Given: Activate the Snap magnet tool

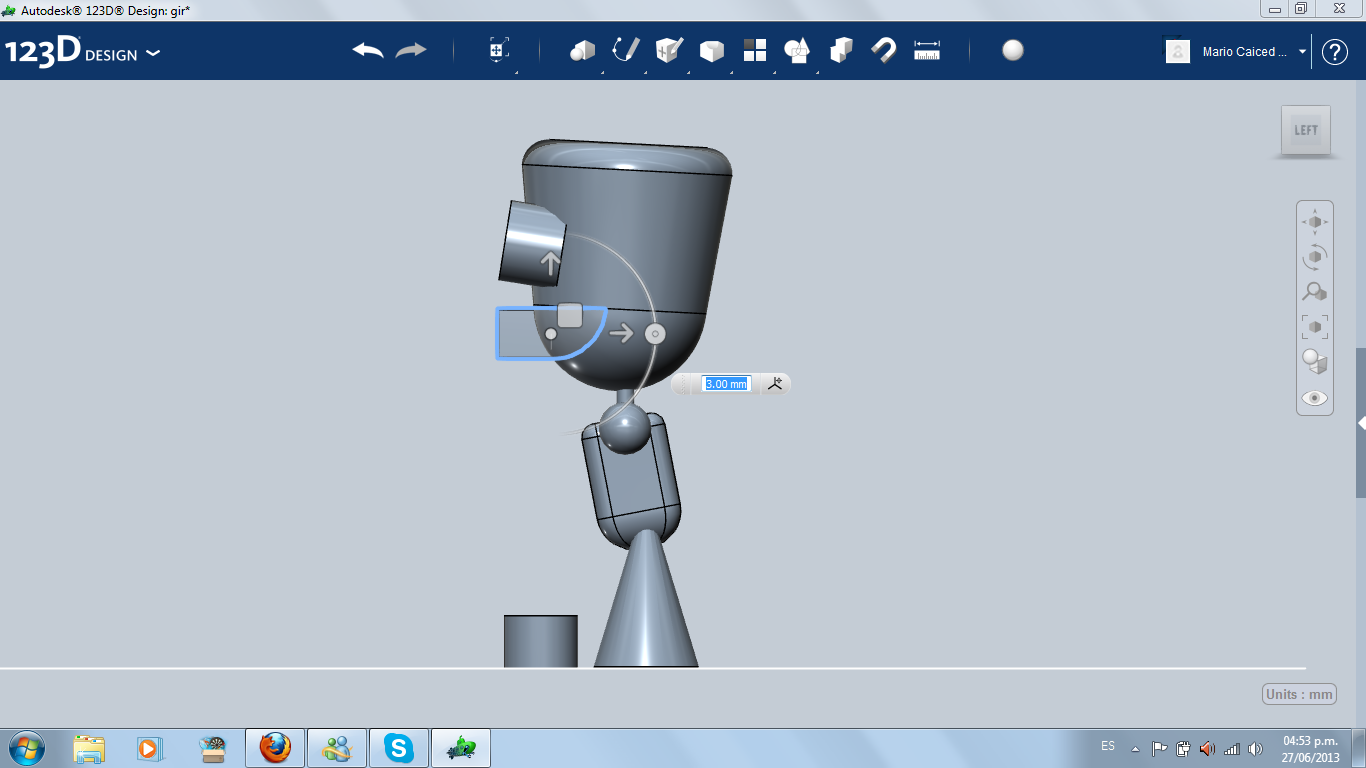Looking at the screenshot, I should 884,50.
